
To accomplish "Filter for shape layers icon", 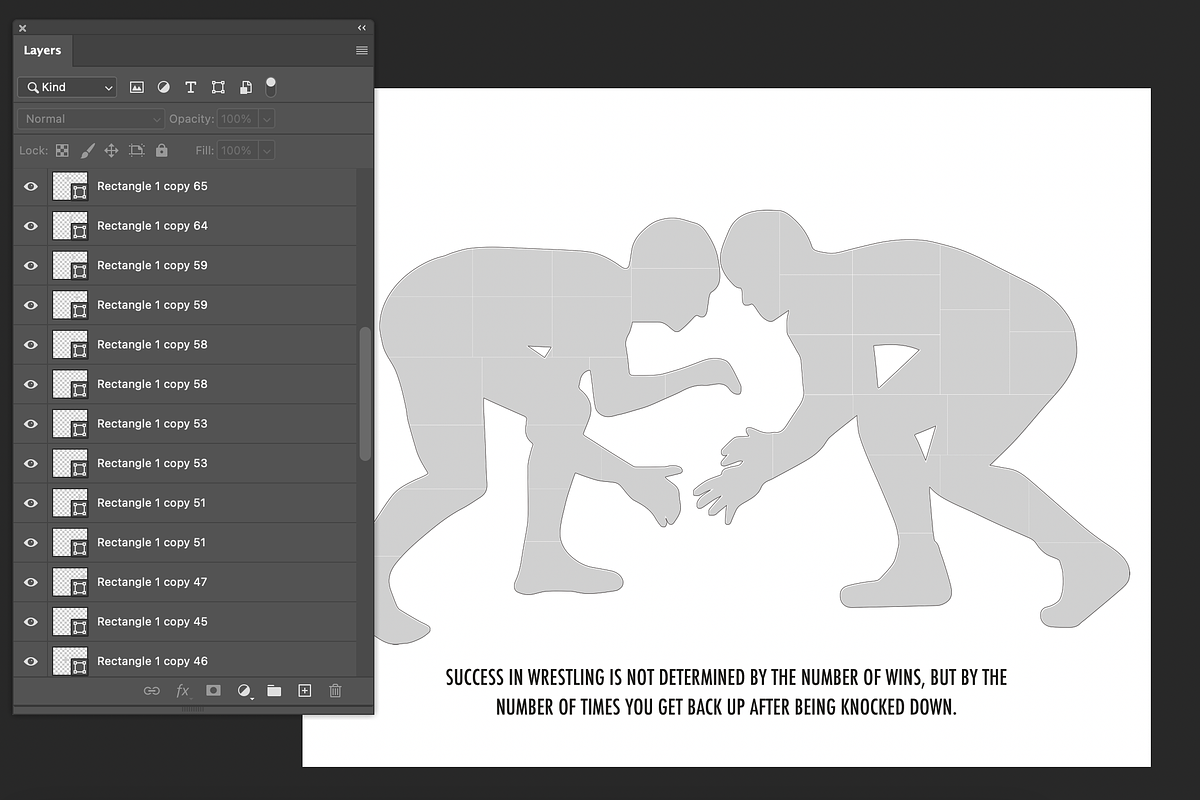I will click(218, 87).
